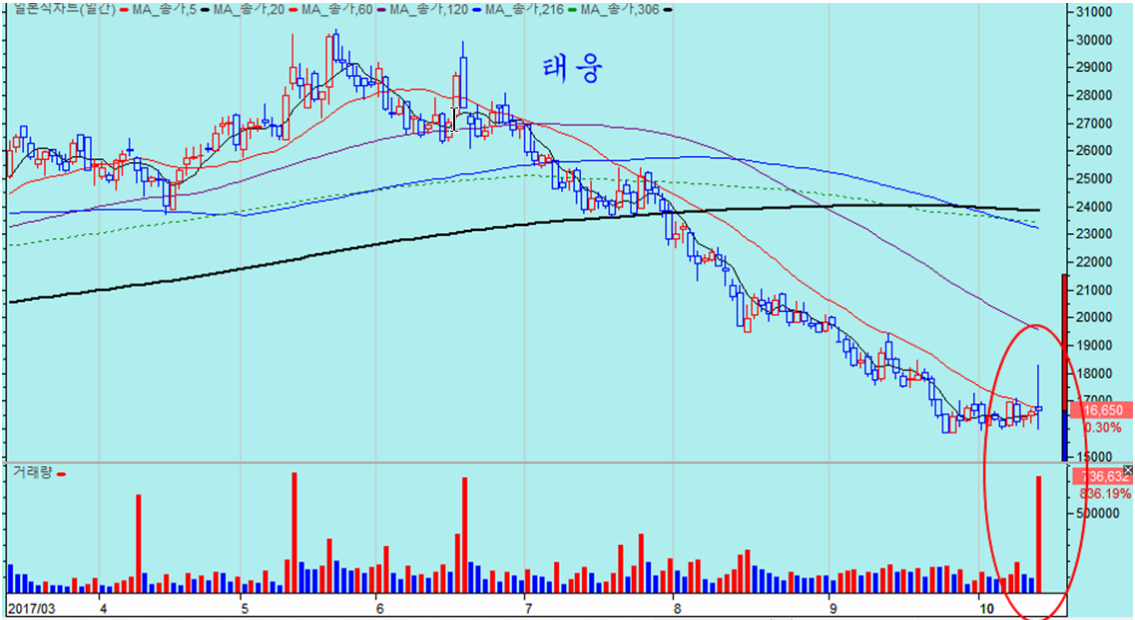Select the 2017/03 date on time axis
Image resolution: width=1135 pixels, height=620 pixels.
(30, 607)
